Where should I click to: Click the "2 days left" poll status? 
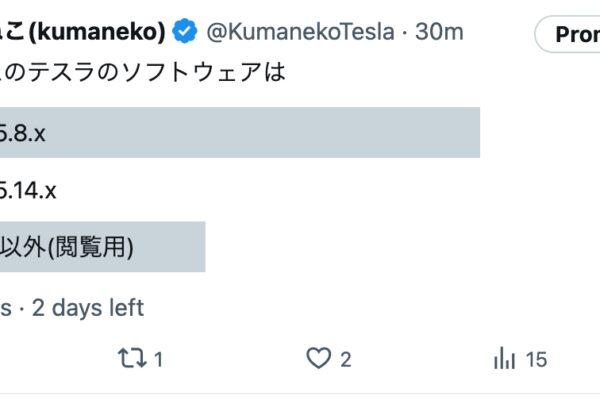pos(88,307)
